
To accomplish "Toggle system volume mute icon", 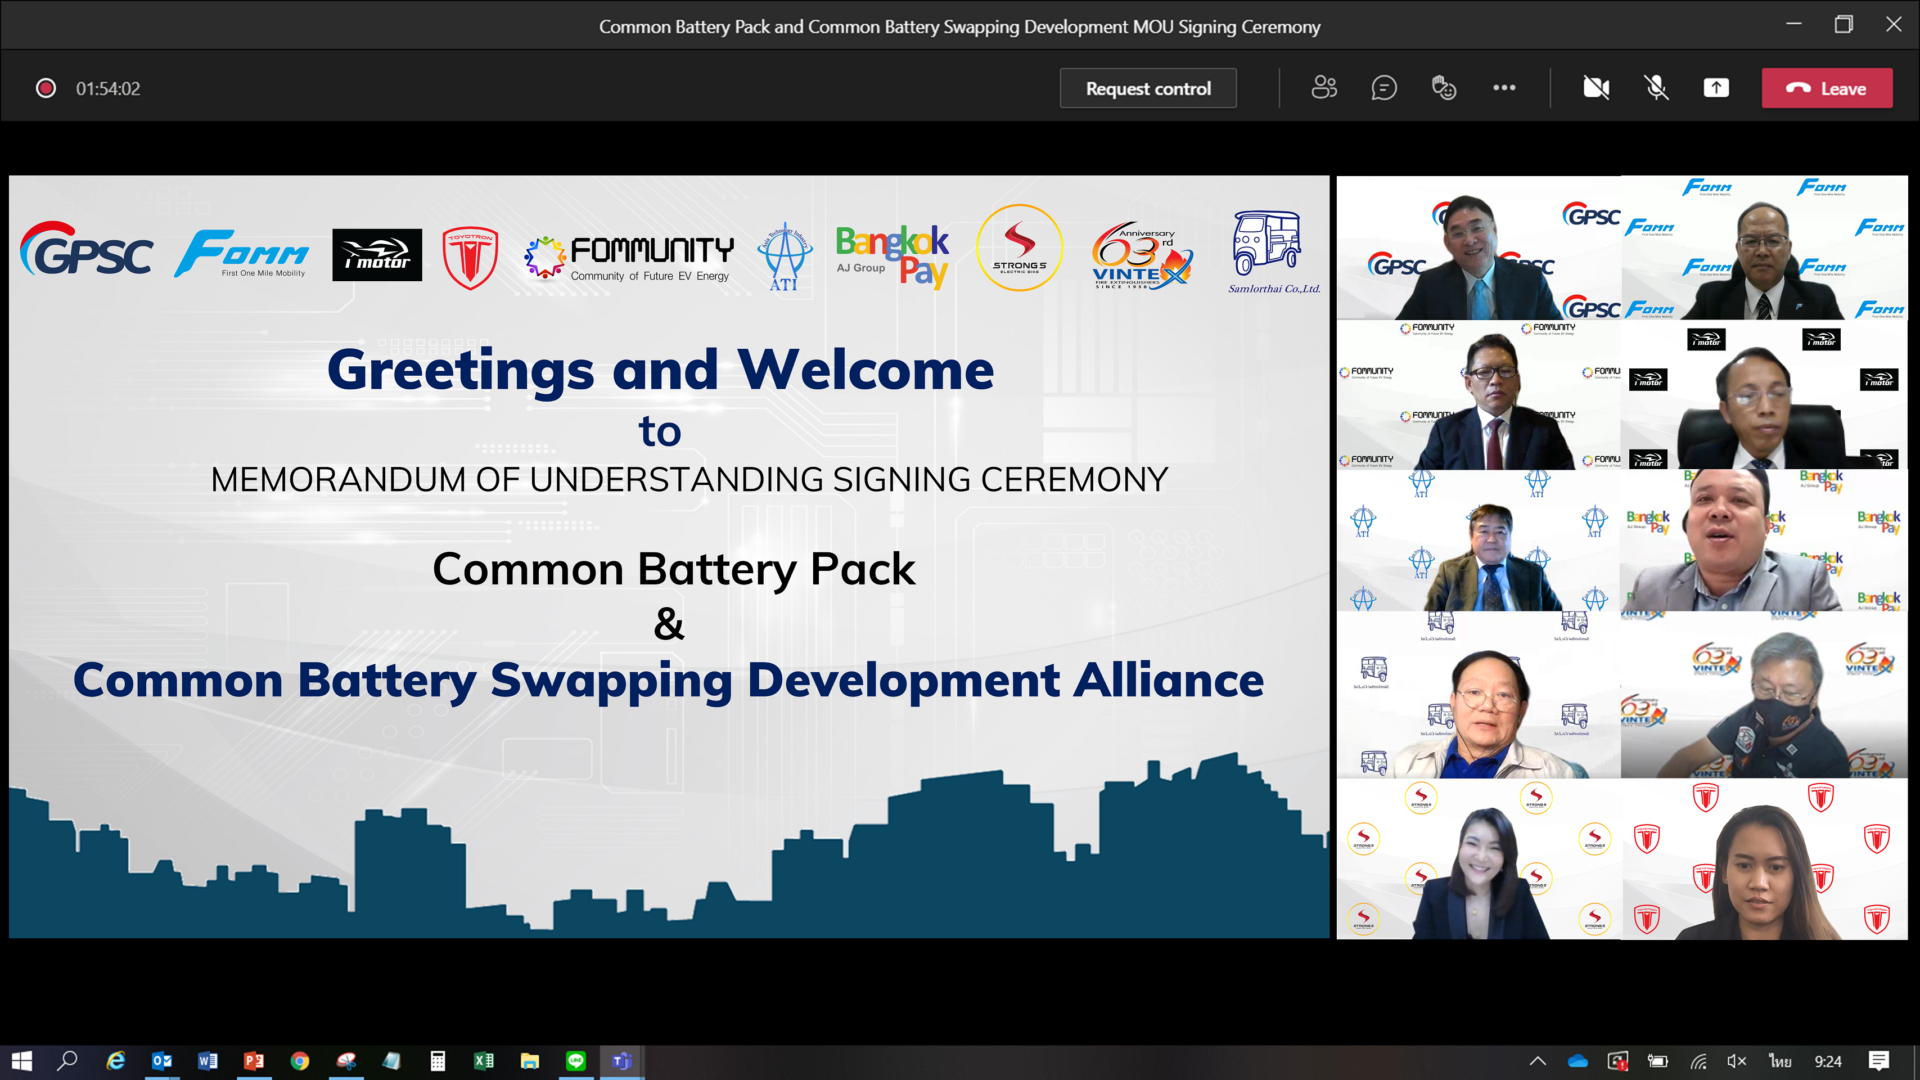I will pos(1737,1061).
